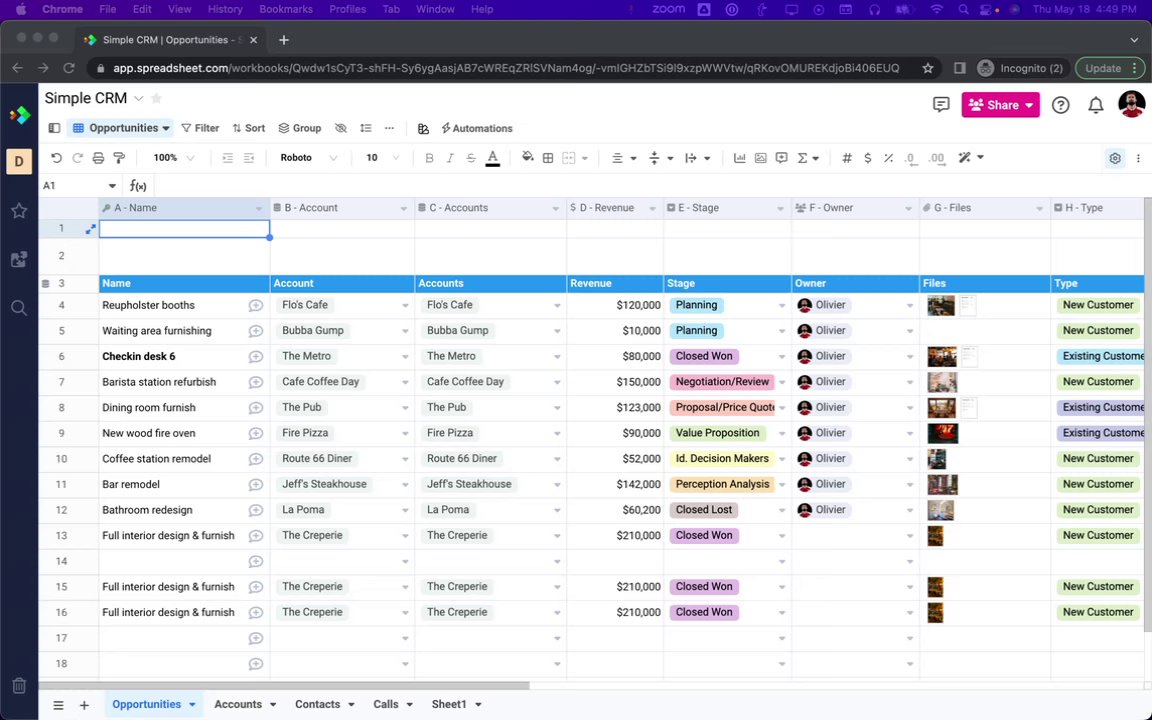
Task: Open the zoom level 100% dropdown
Action: point(173,158)
